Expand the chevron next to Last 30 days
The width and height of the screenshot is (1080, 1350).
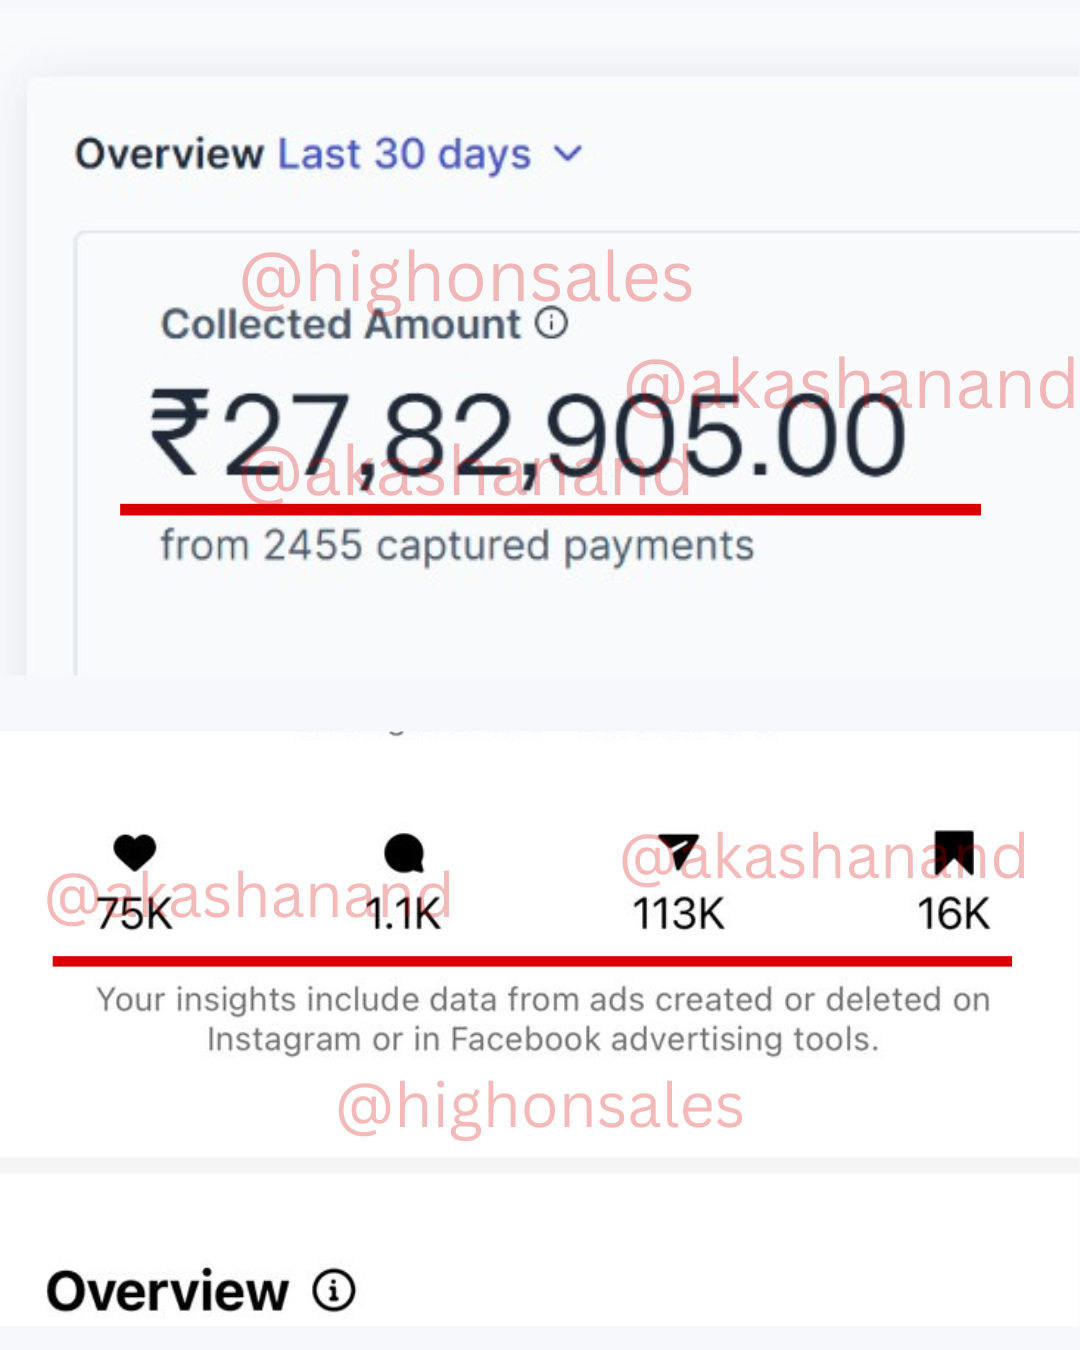[x=568, y=154]
